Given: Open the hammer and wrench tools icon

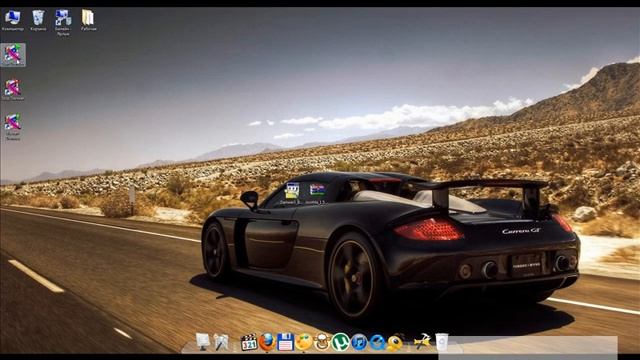Looking at the screenshot, I should (x=422, y=341).
